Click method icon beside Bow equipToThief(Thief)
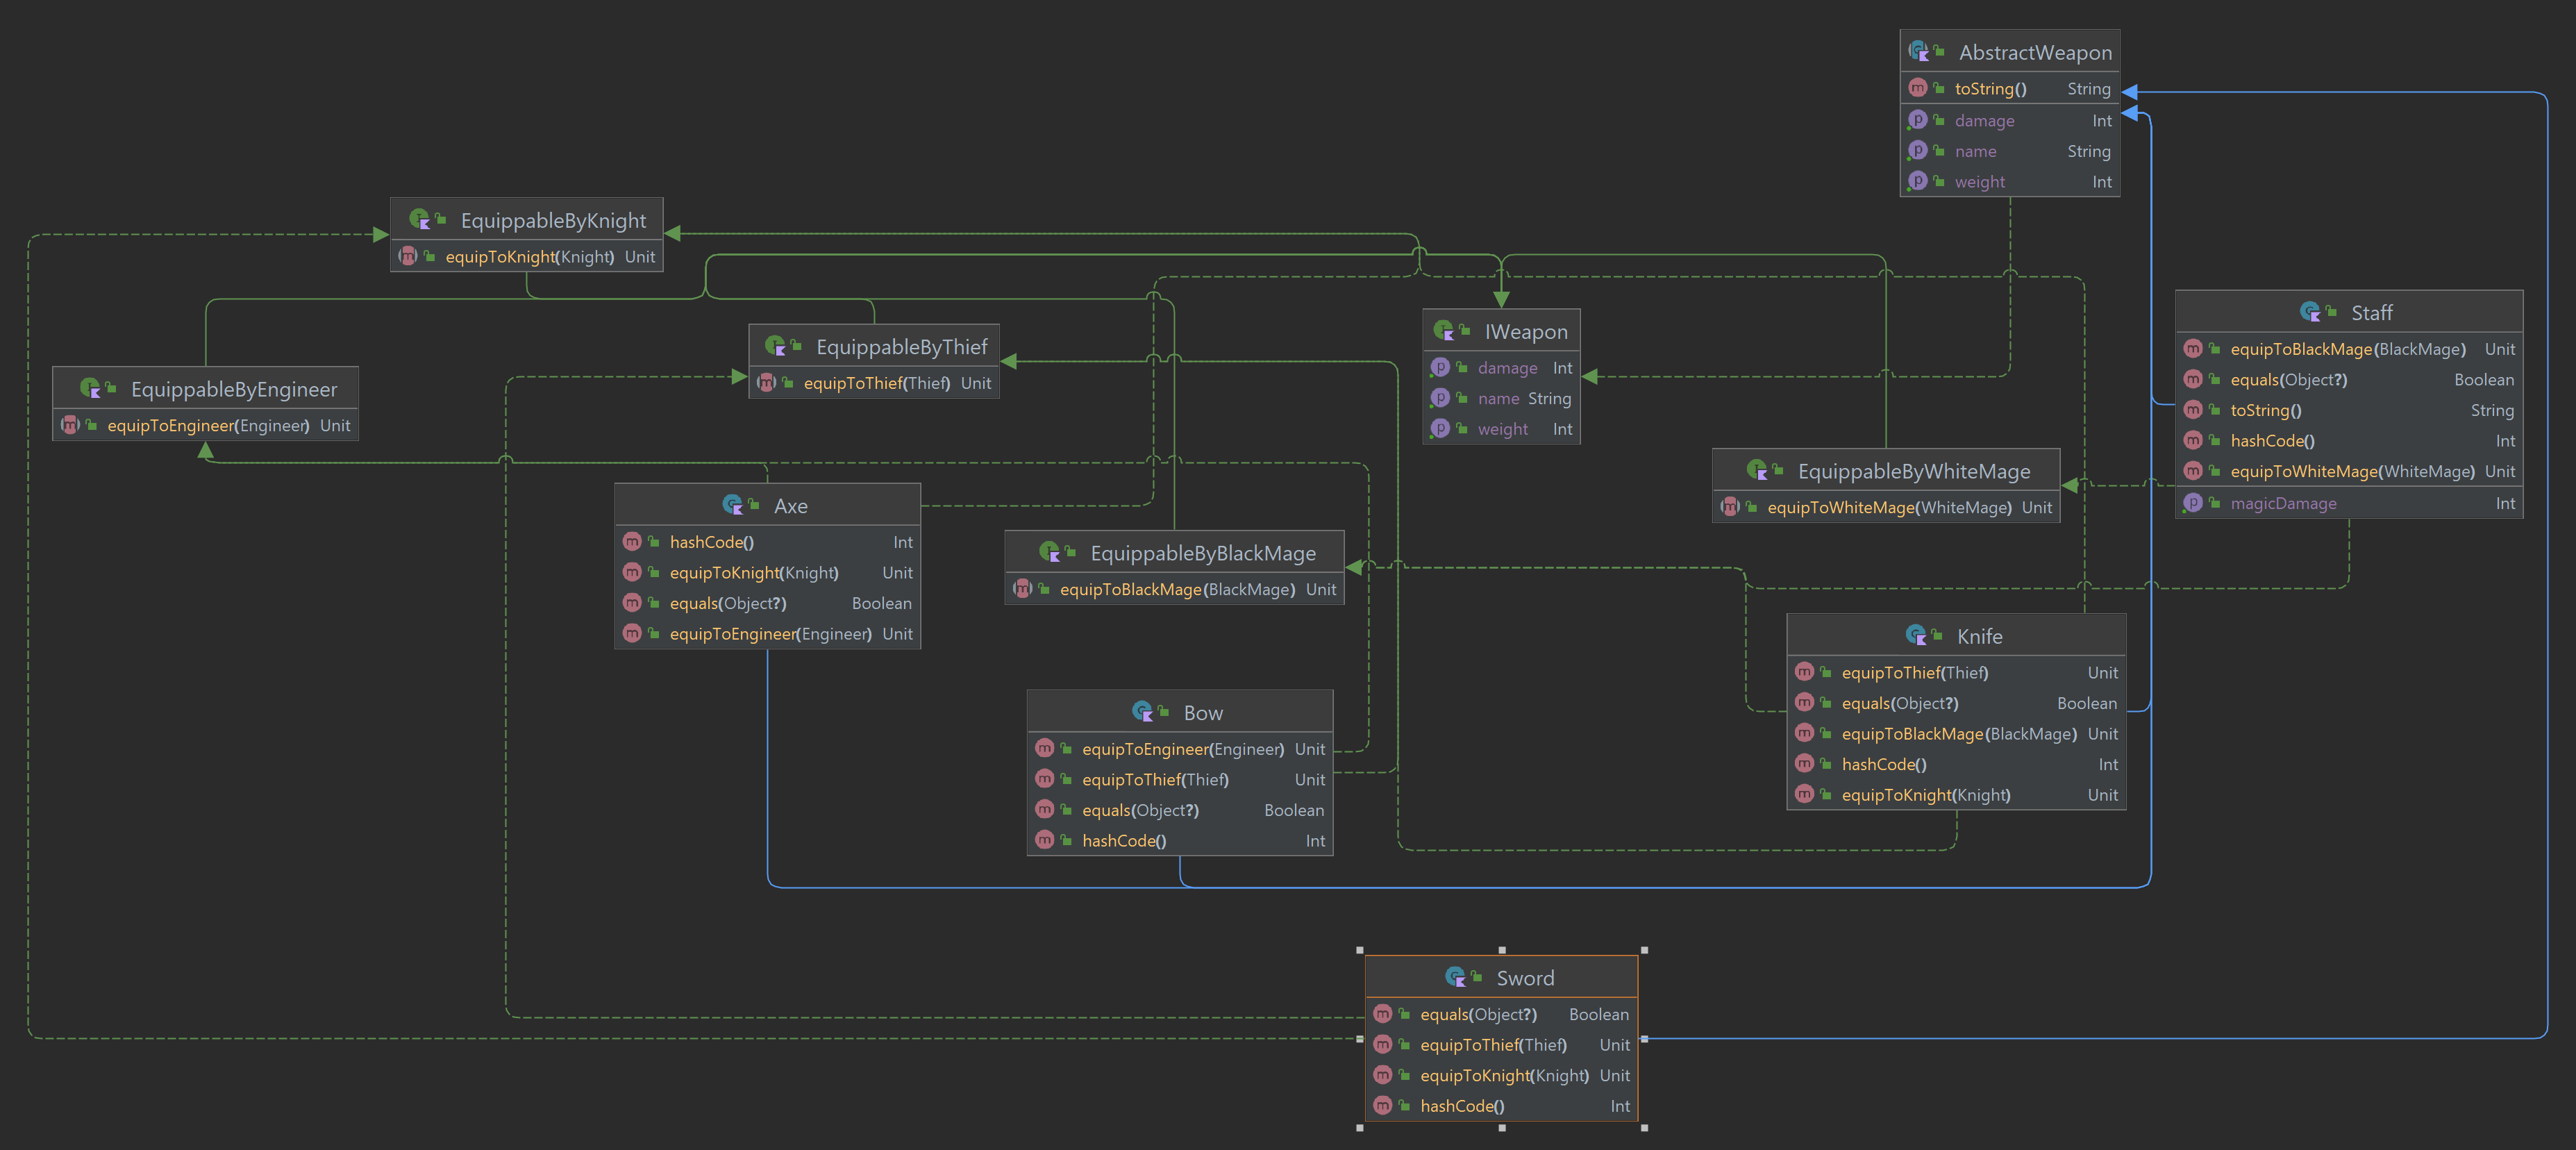 pos(1044,779)
